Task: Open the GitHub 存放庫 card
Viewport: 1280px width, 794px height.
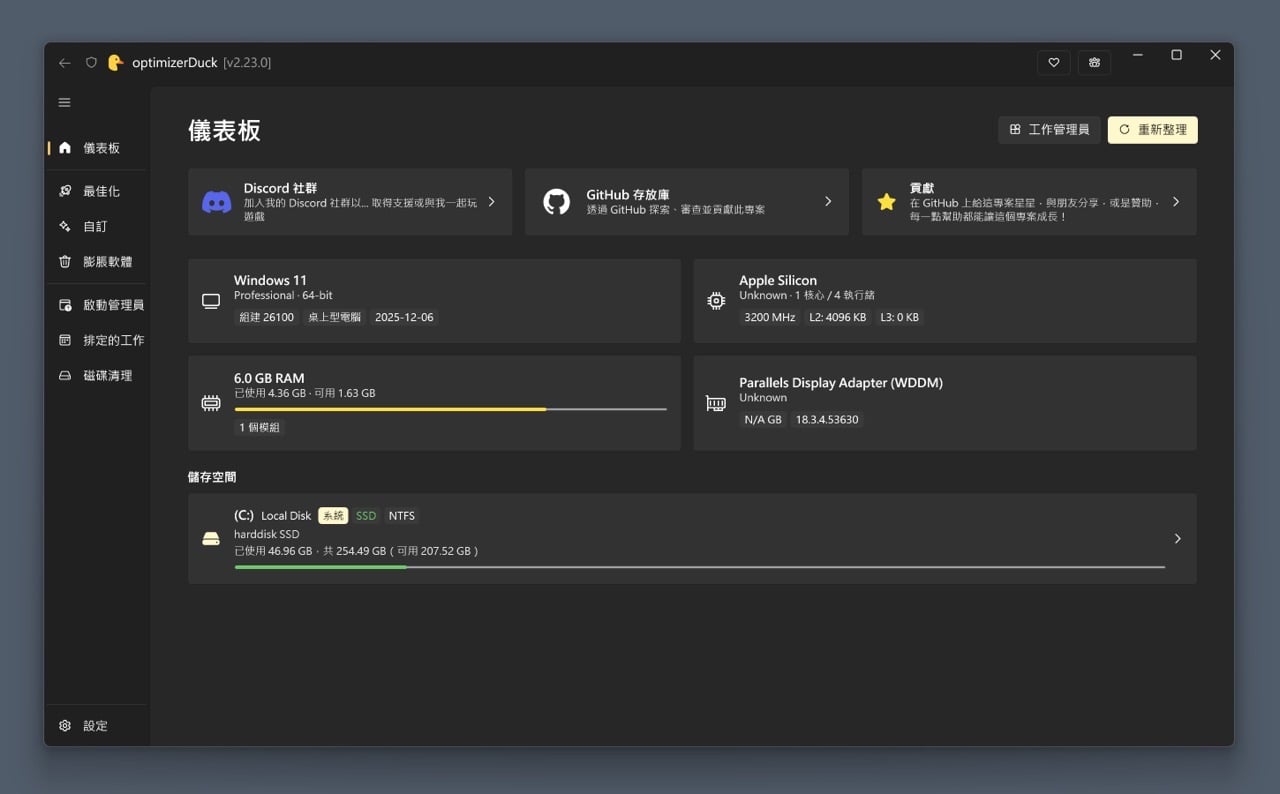Action: (687, 202)
